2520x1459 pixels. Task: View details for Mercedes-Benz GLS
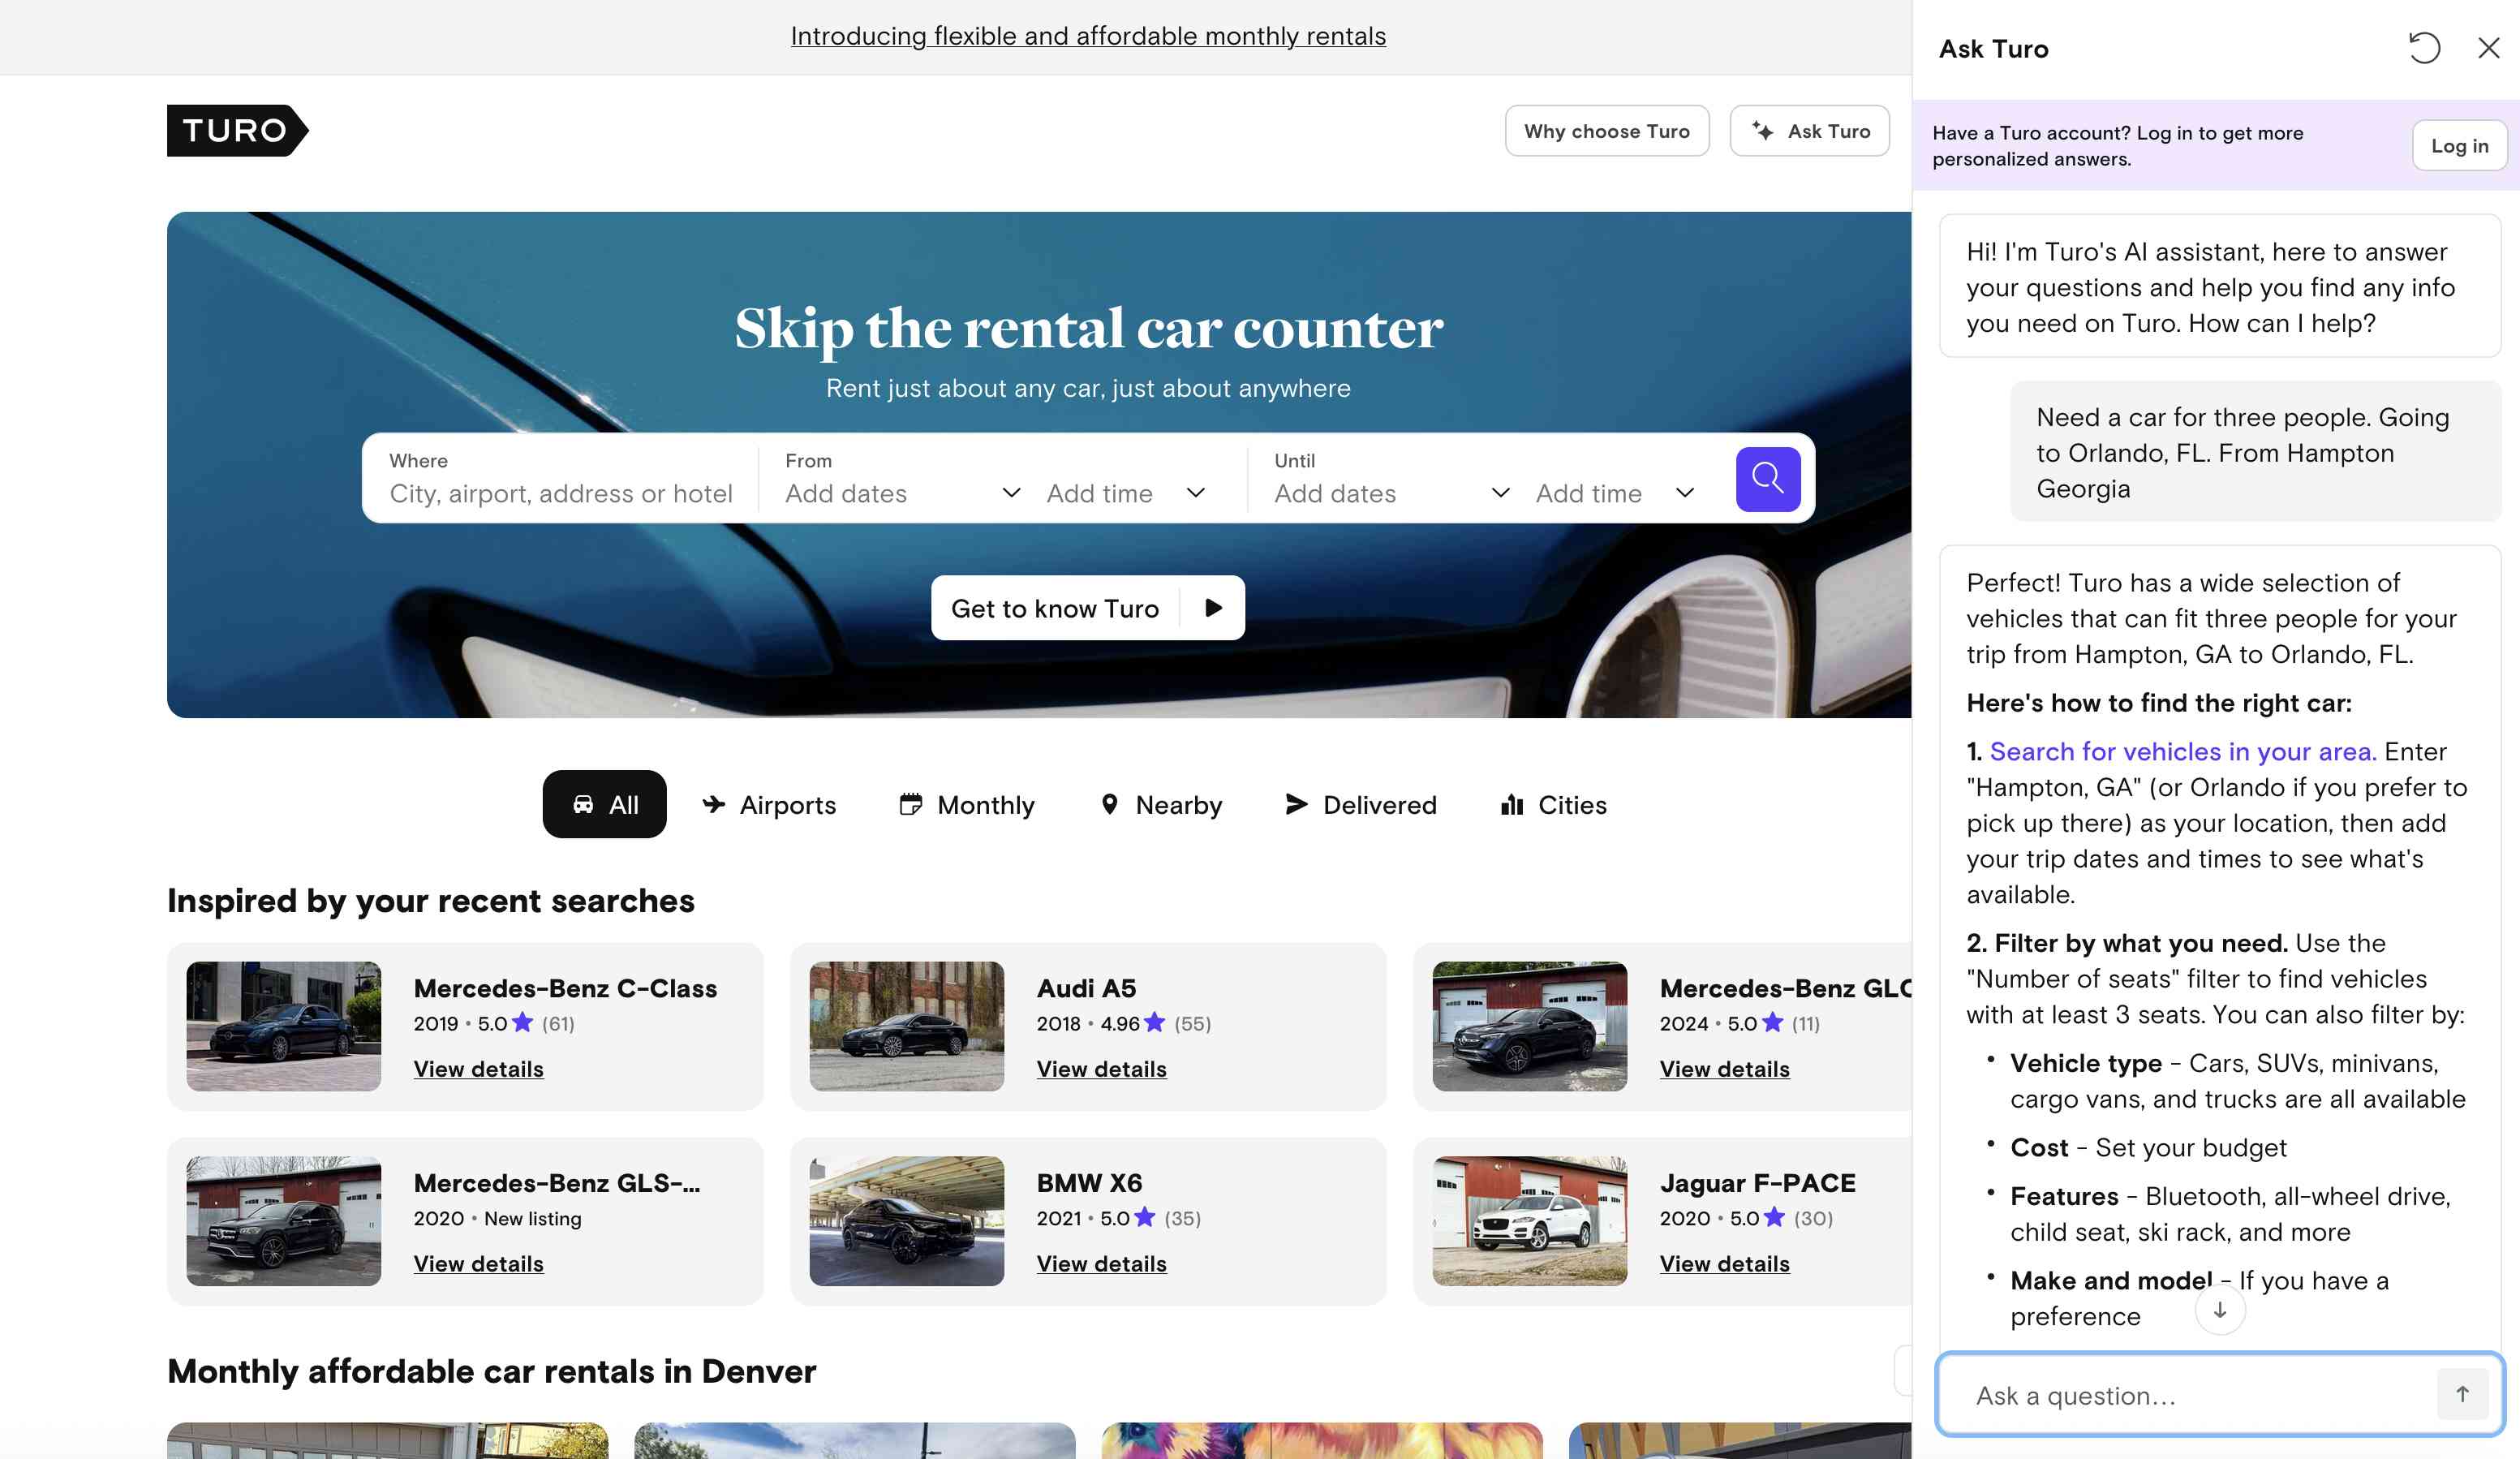tap(479, 1264)
